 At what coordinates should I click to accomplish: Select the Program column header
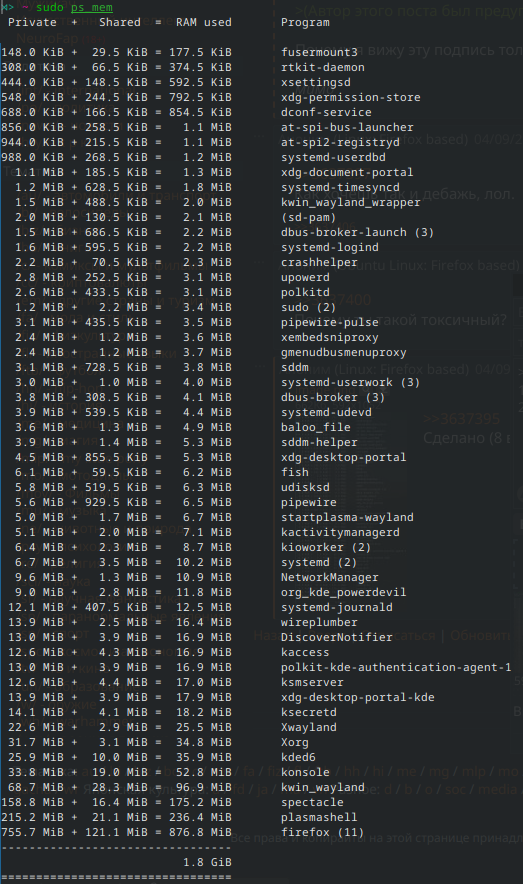[305, 23]
